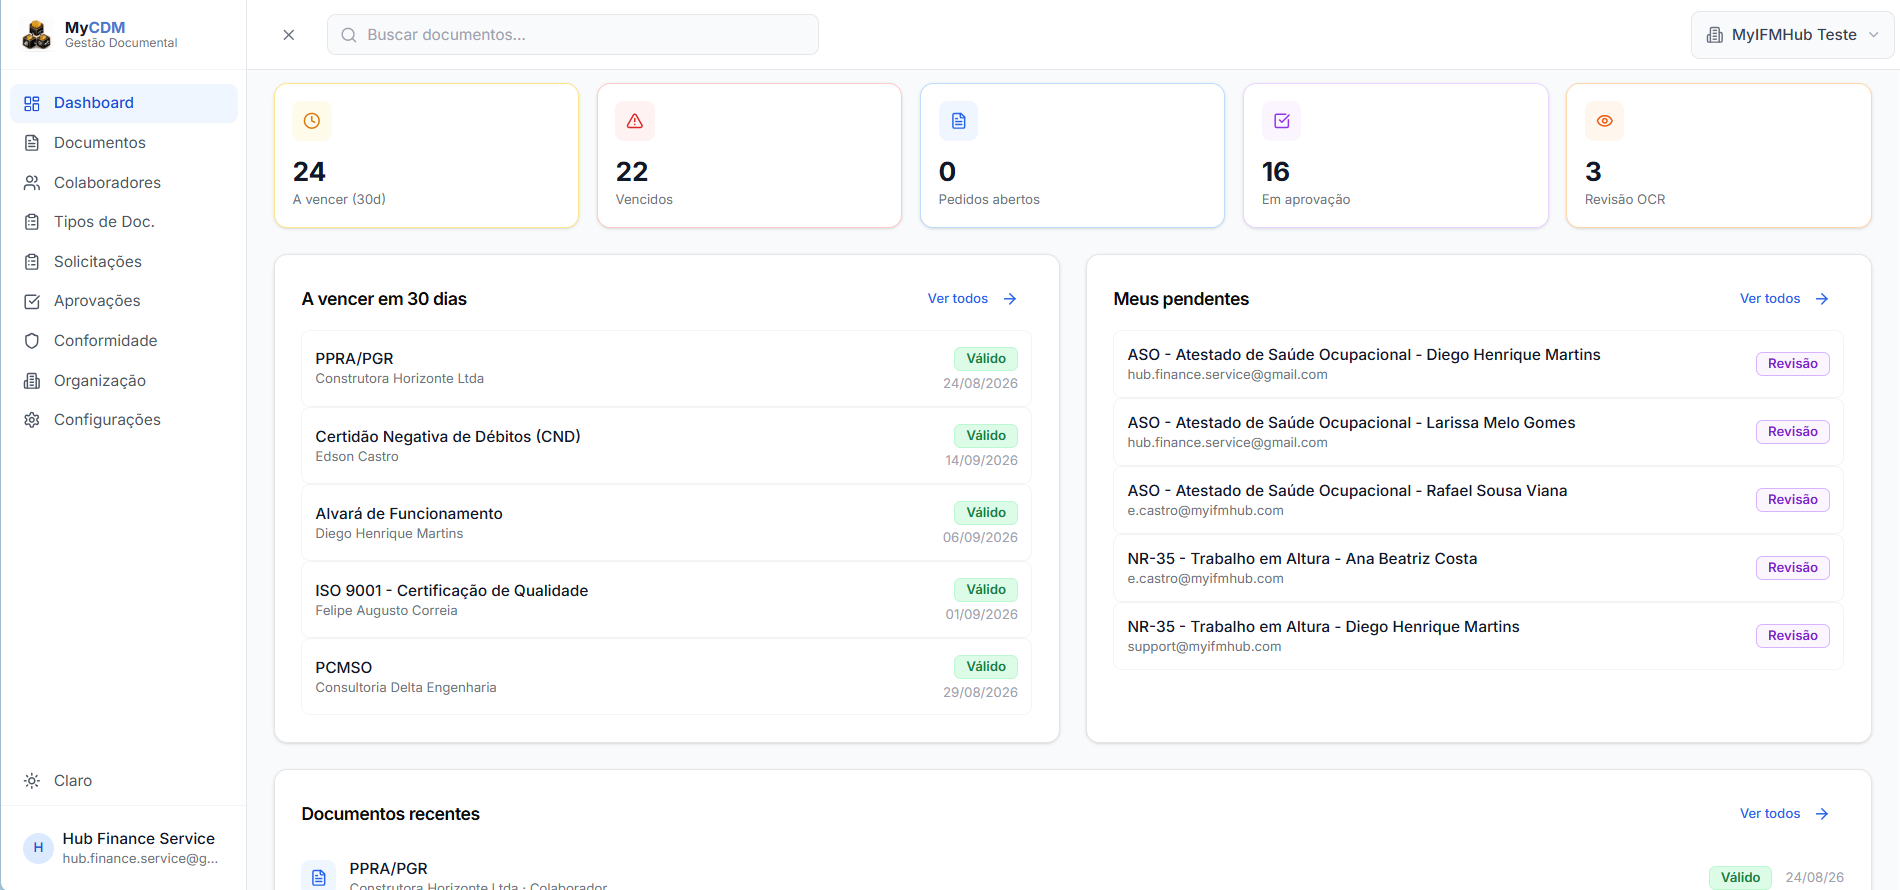Click the warning triangle icon on Vencidos card
1900x890 pixels.
tap(635, 121)
